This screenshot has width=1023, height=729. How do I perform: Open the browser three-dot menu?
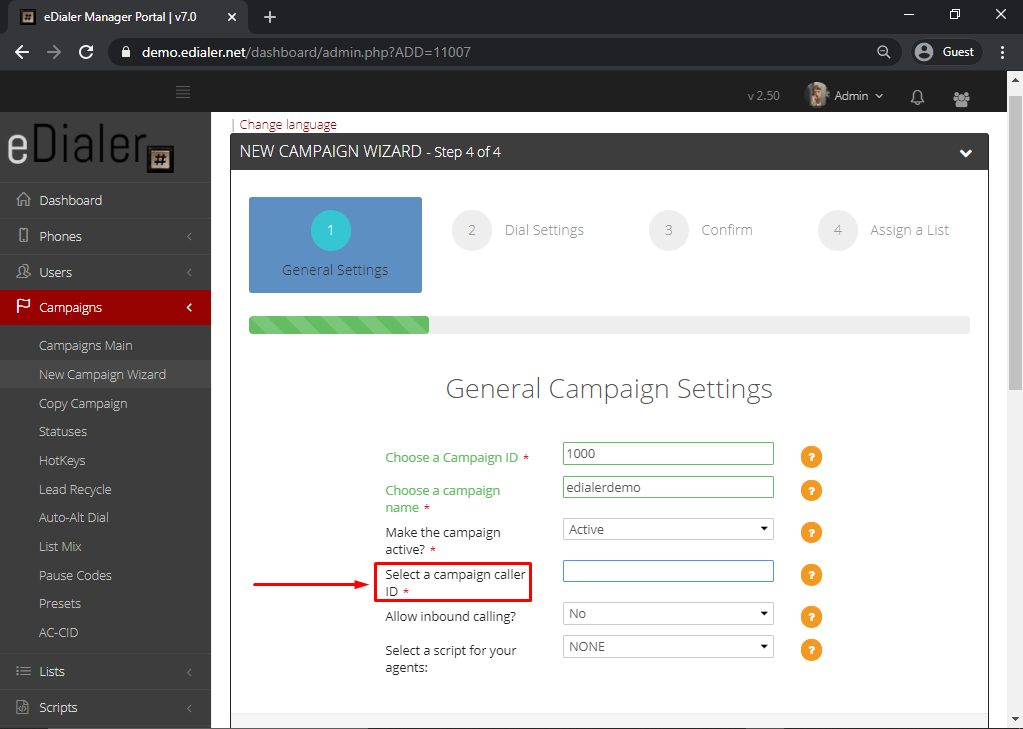[1003, 52]
